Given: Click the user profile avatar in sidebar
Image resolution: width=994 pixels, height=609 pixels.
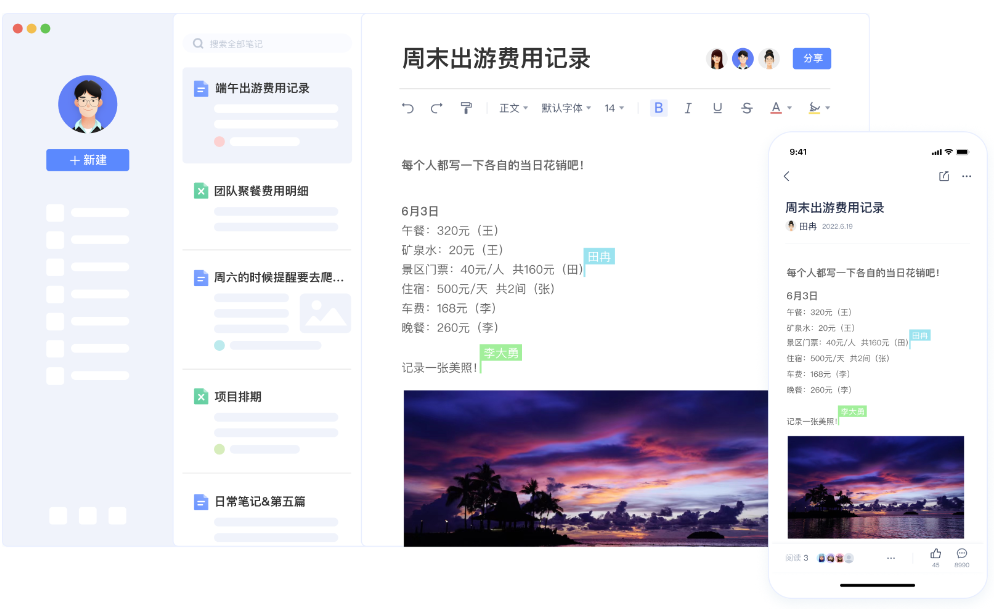Looking at the screenshot, I should 87,105.
